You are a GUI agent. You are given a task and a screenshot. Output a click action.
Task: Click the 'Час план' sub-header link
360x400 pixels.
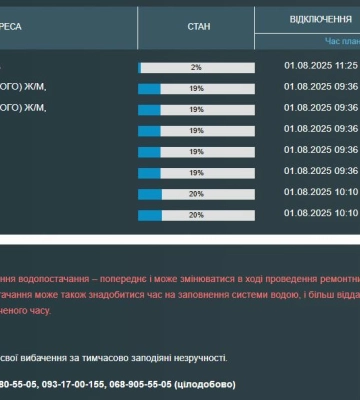(x=342, y=41)
